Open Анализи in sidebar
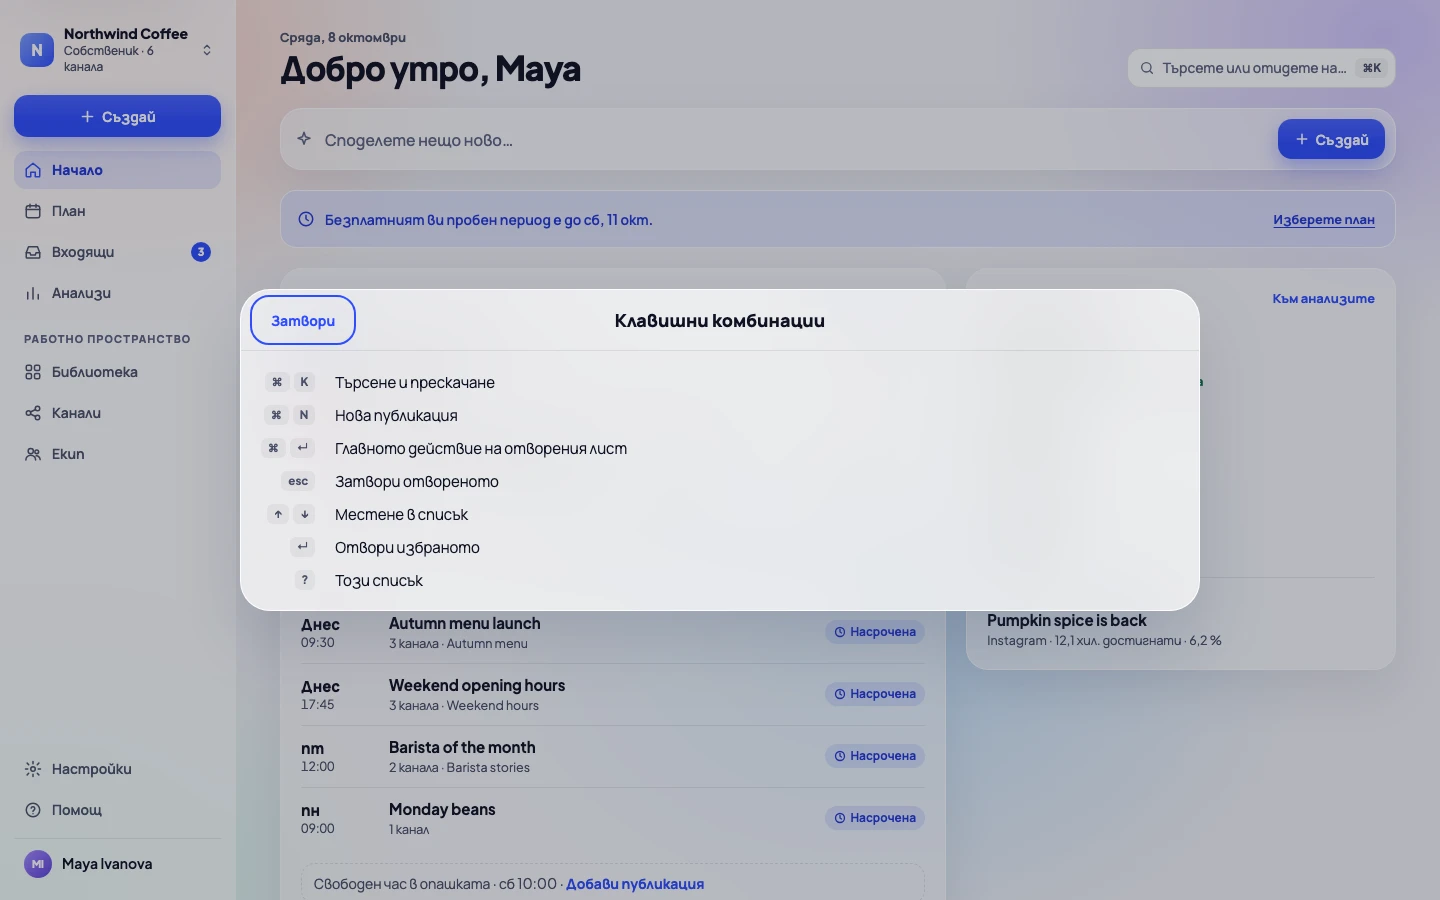 click(117, 293)
